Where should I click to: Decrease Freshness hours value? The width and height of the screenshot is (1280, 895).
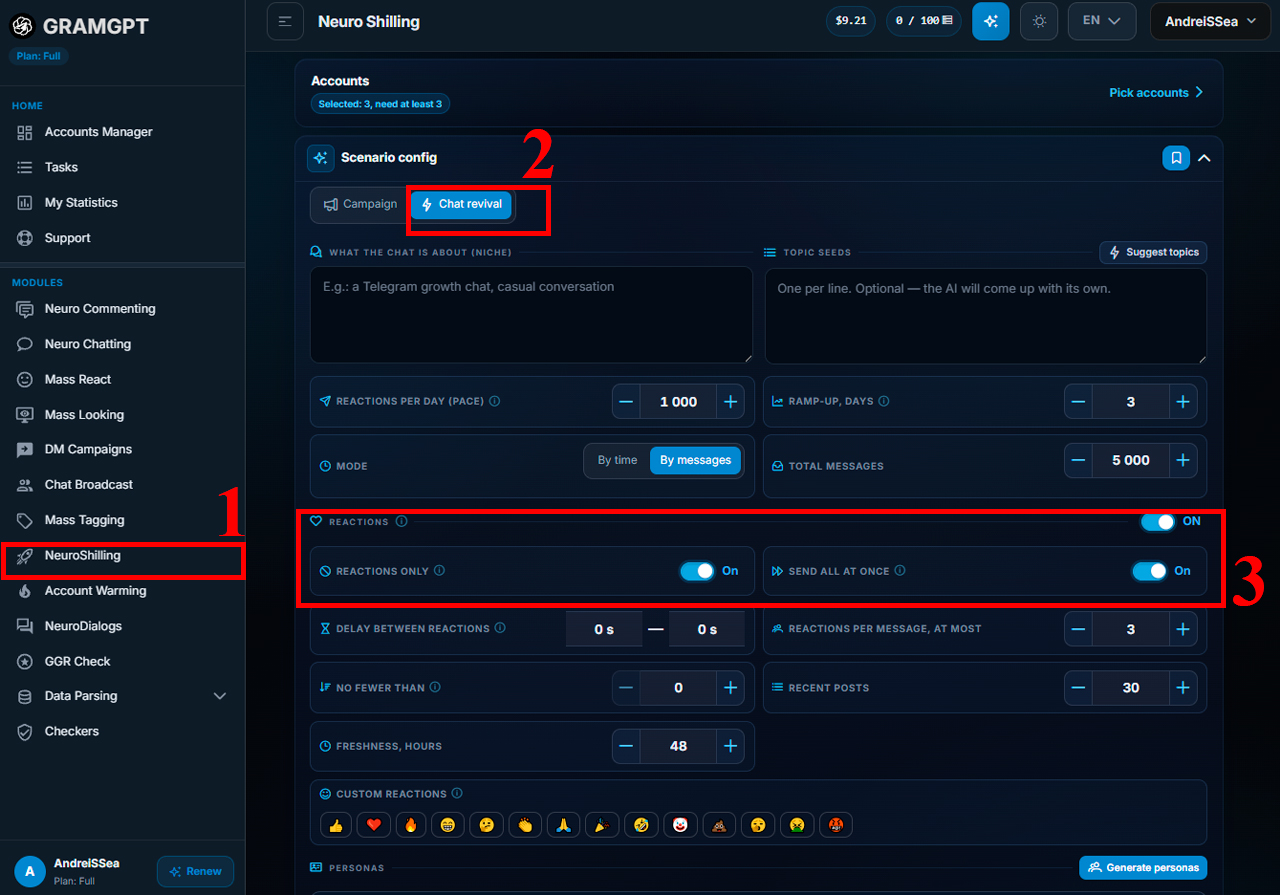[x=627, y=746]
